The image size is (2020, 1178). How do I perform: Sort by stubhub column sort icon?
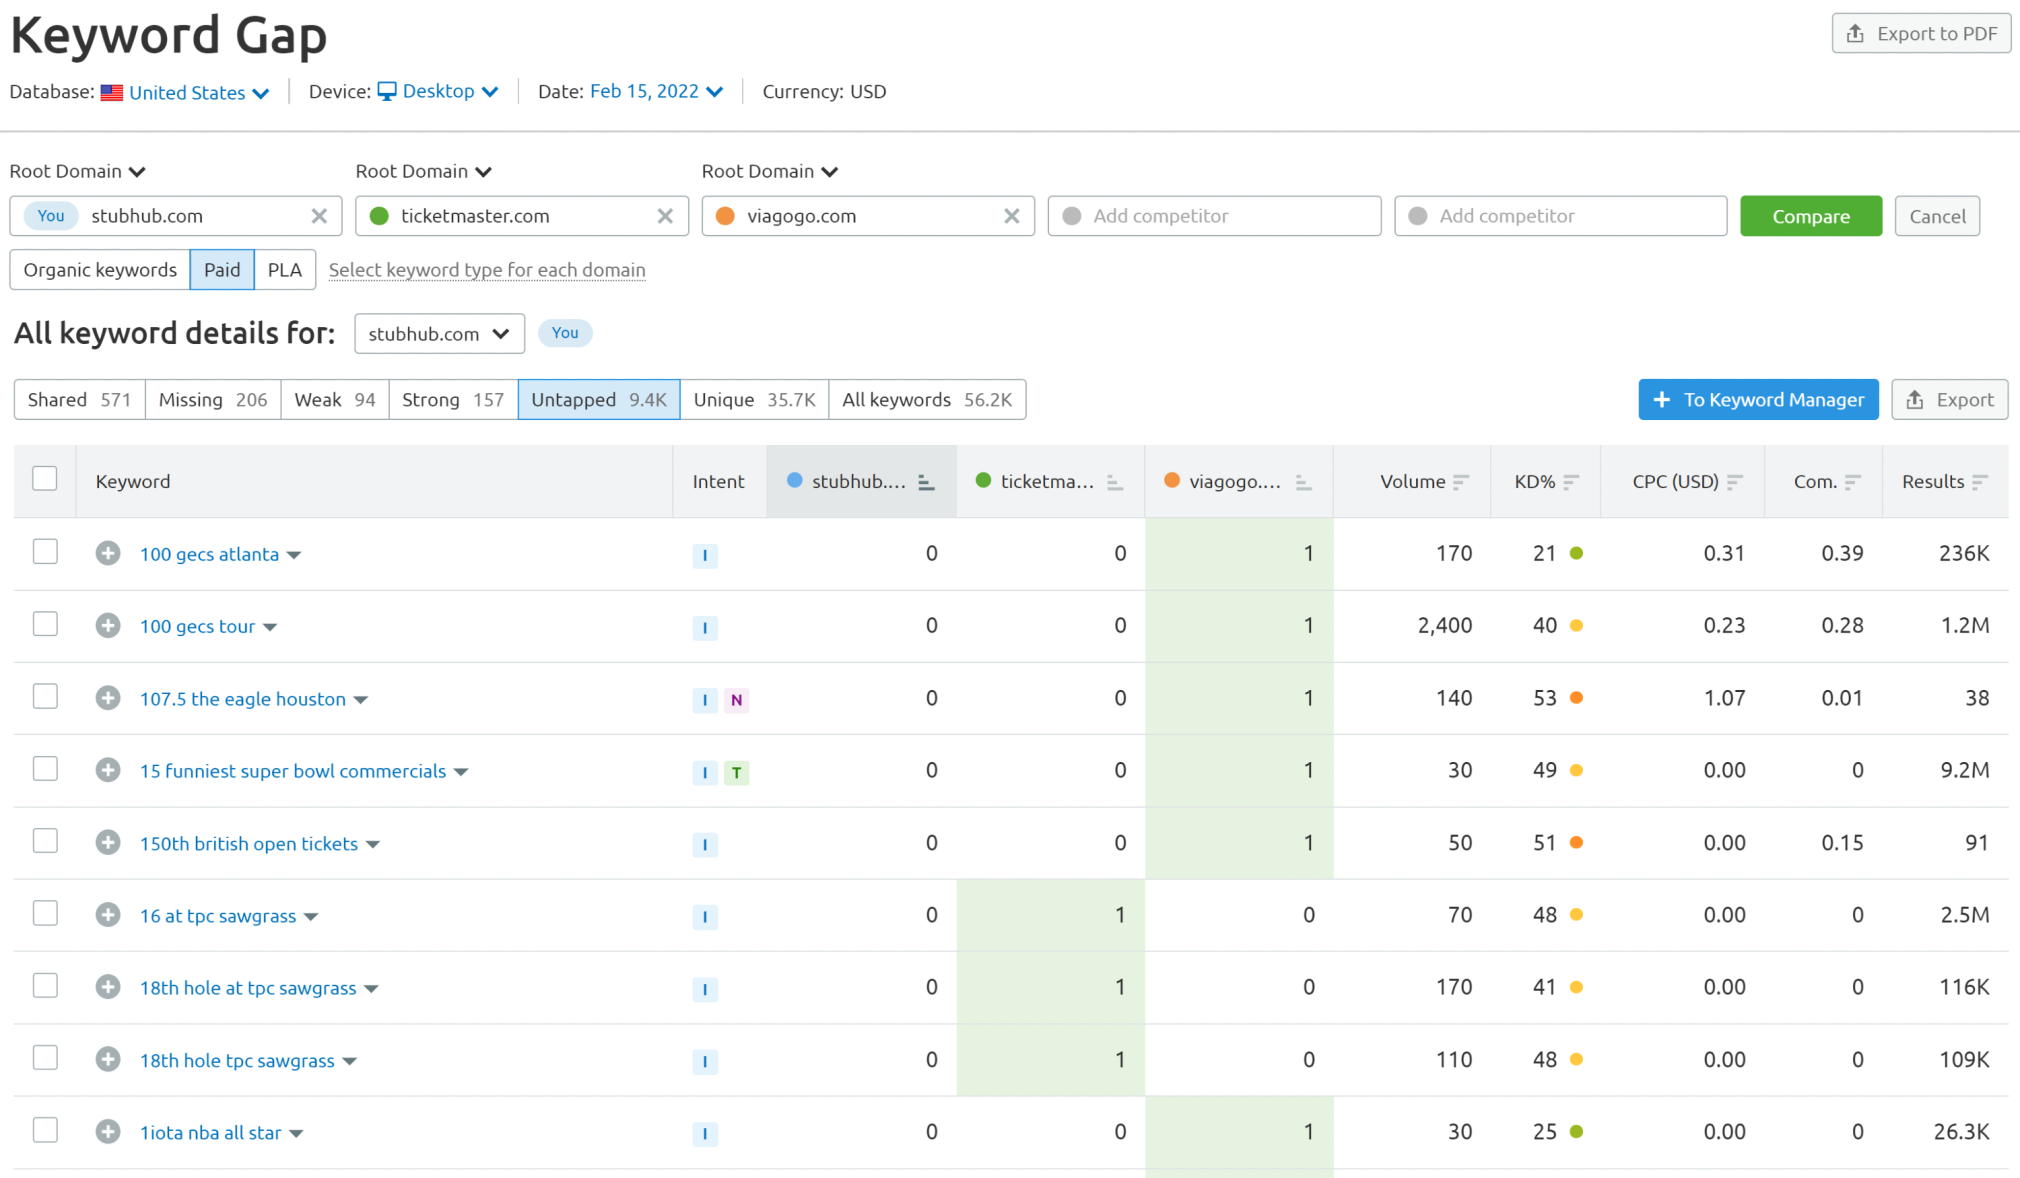[x=926, y=483]
